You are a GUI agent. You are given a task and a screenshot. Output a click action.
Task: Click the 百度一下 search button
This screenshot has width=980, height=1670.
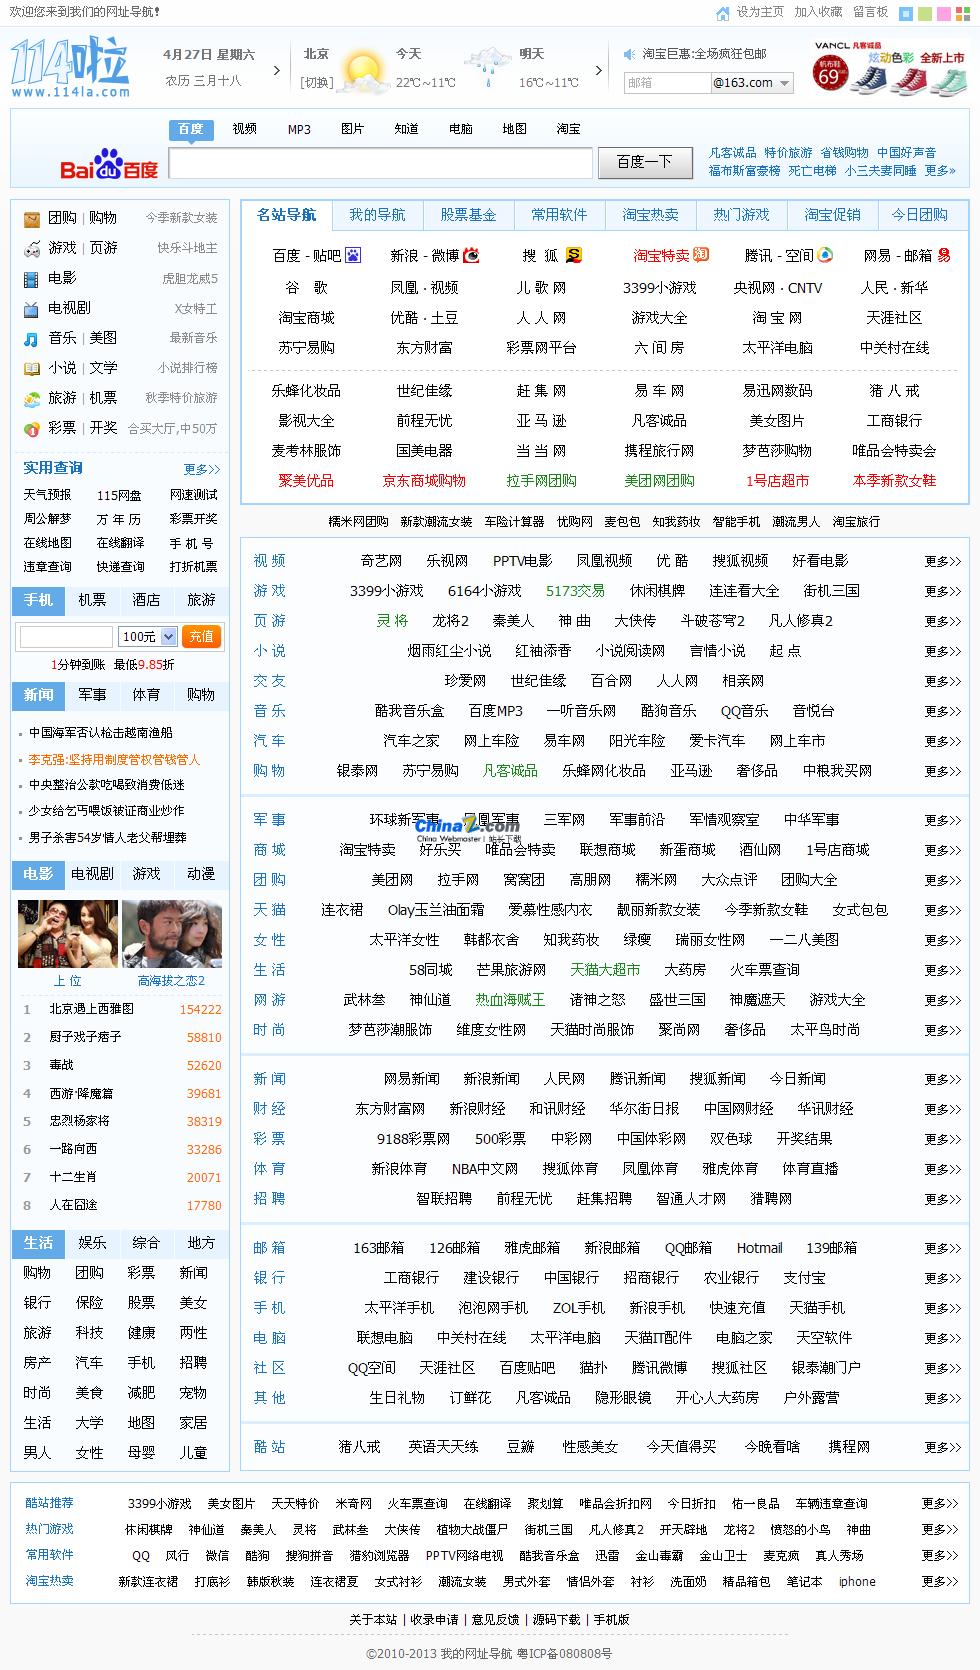(644, 162)
